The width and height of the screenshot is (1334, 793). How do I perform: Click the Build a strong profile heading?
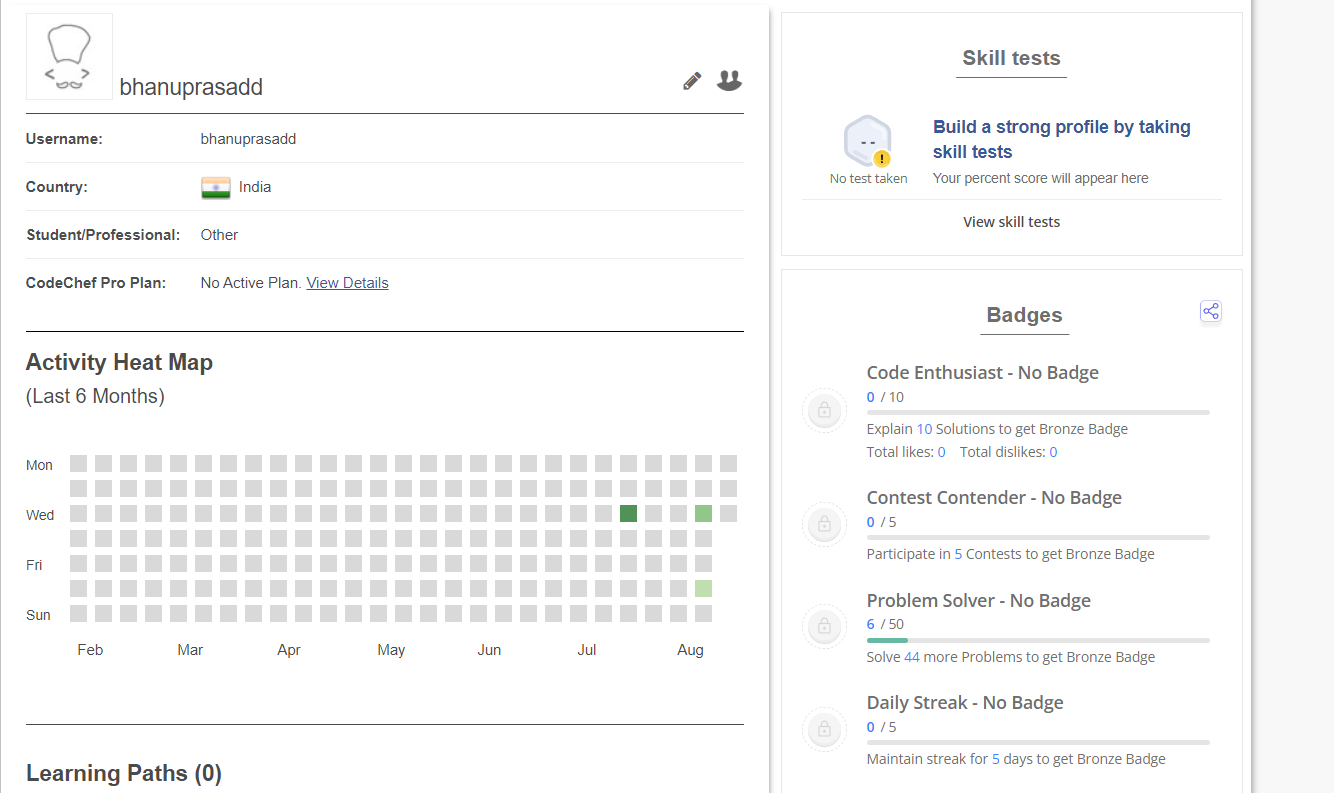click(x=1061, y=139)
